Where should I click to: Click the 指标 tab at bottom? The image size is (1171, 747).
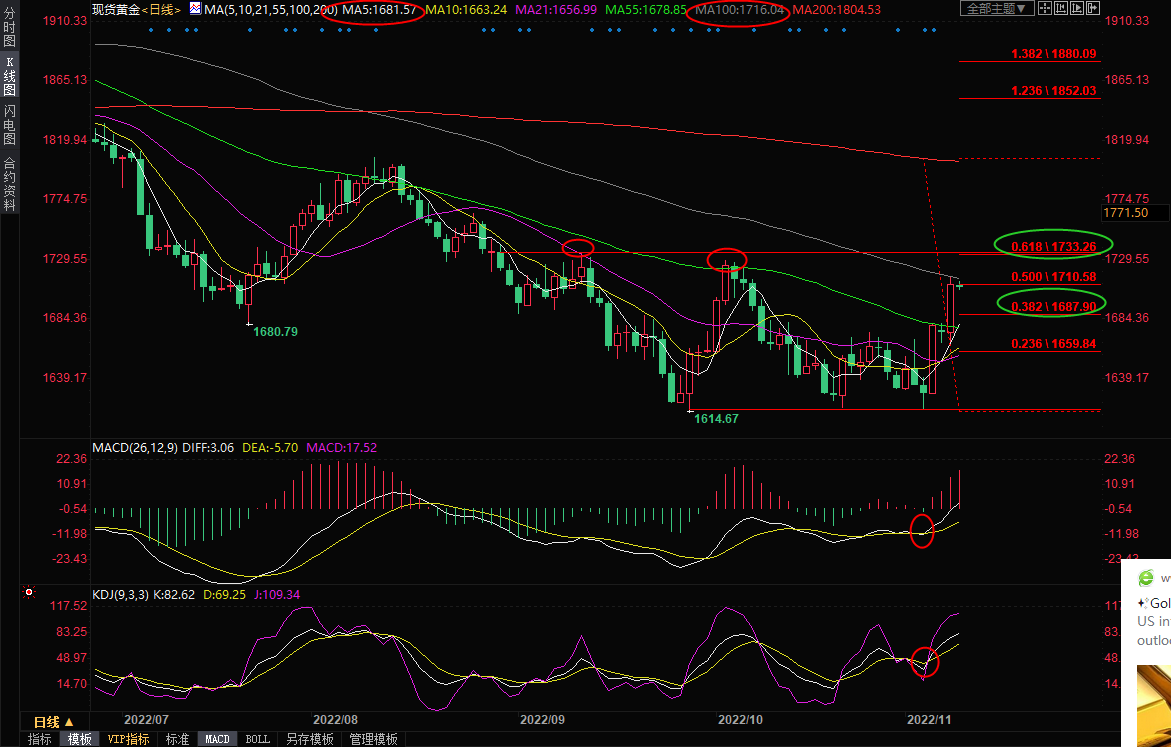tap(40, 739)
